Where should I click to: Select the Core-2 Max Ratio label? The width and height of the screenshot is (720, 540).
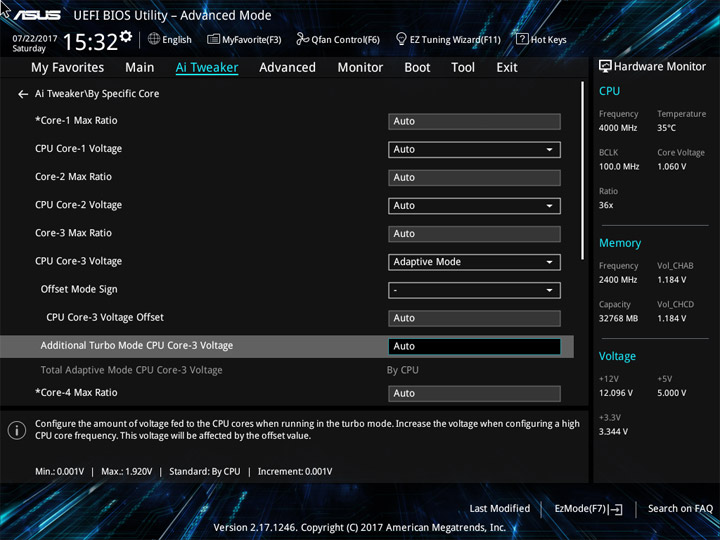pos(73,177)
